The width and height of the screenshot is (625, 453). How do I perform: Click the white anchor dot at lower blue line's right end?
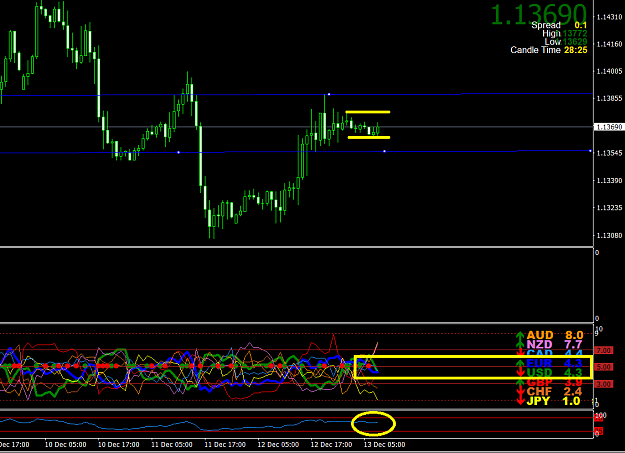590,151
